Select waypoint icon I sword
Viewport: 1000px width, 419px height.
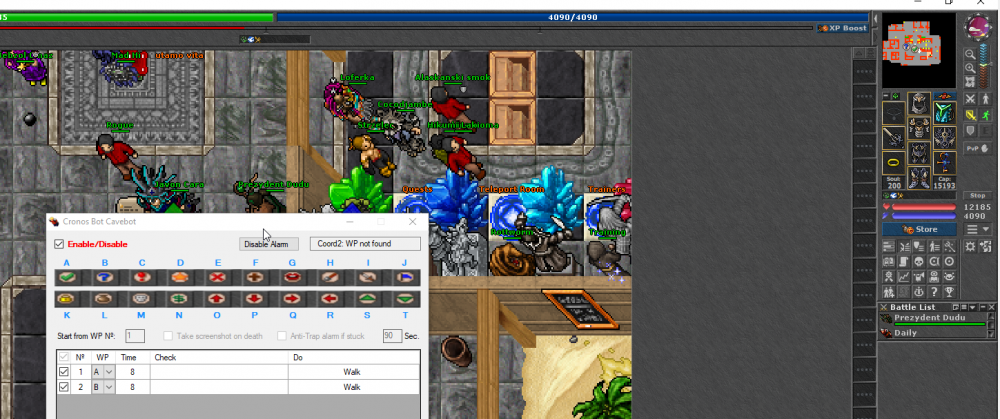367,277
